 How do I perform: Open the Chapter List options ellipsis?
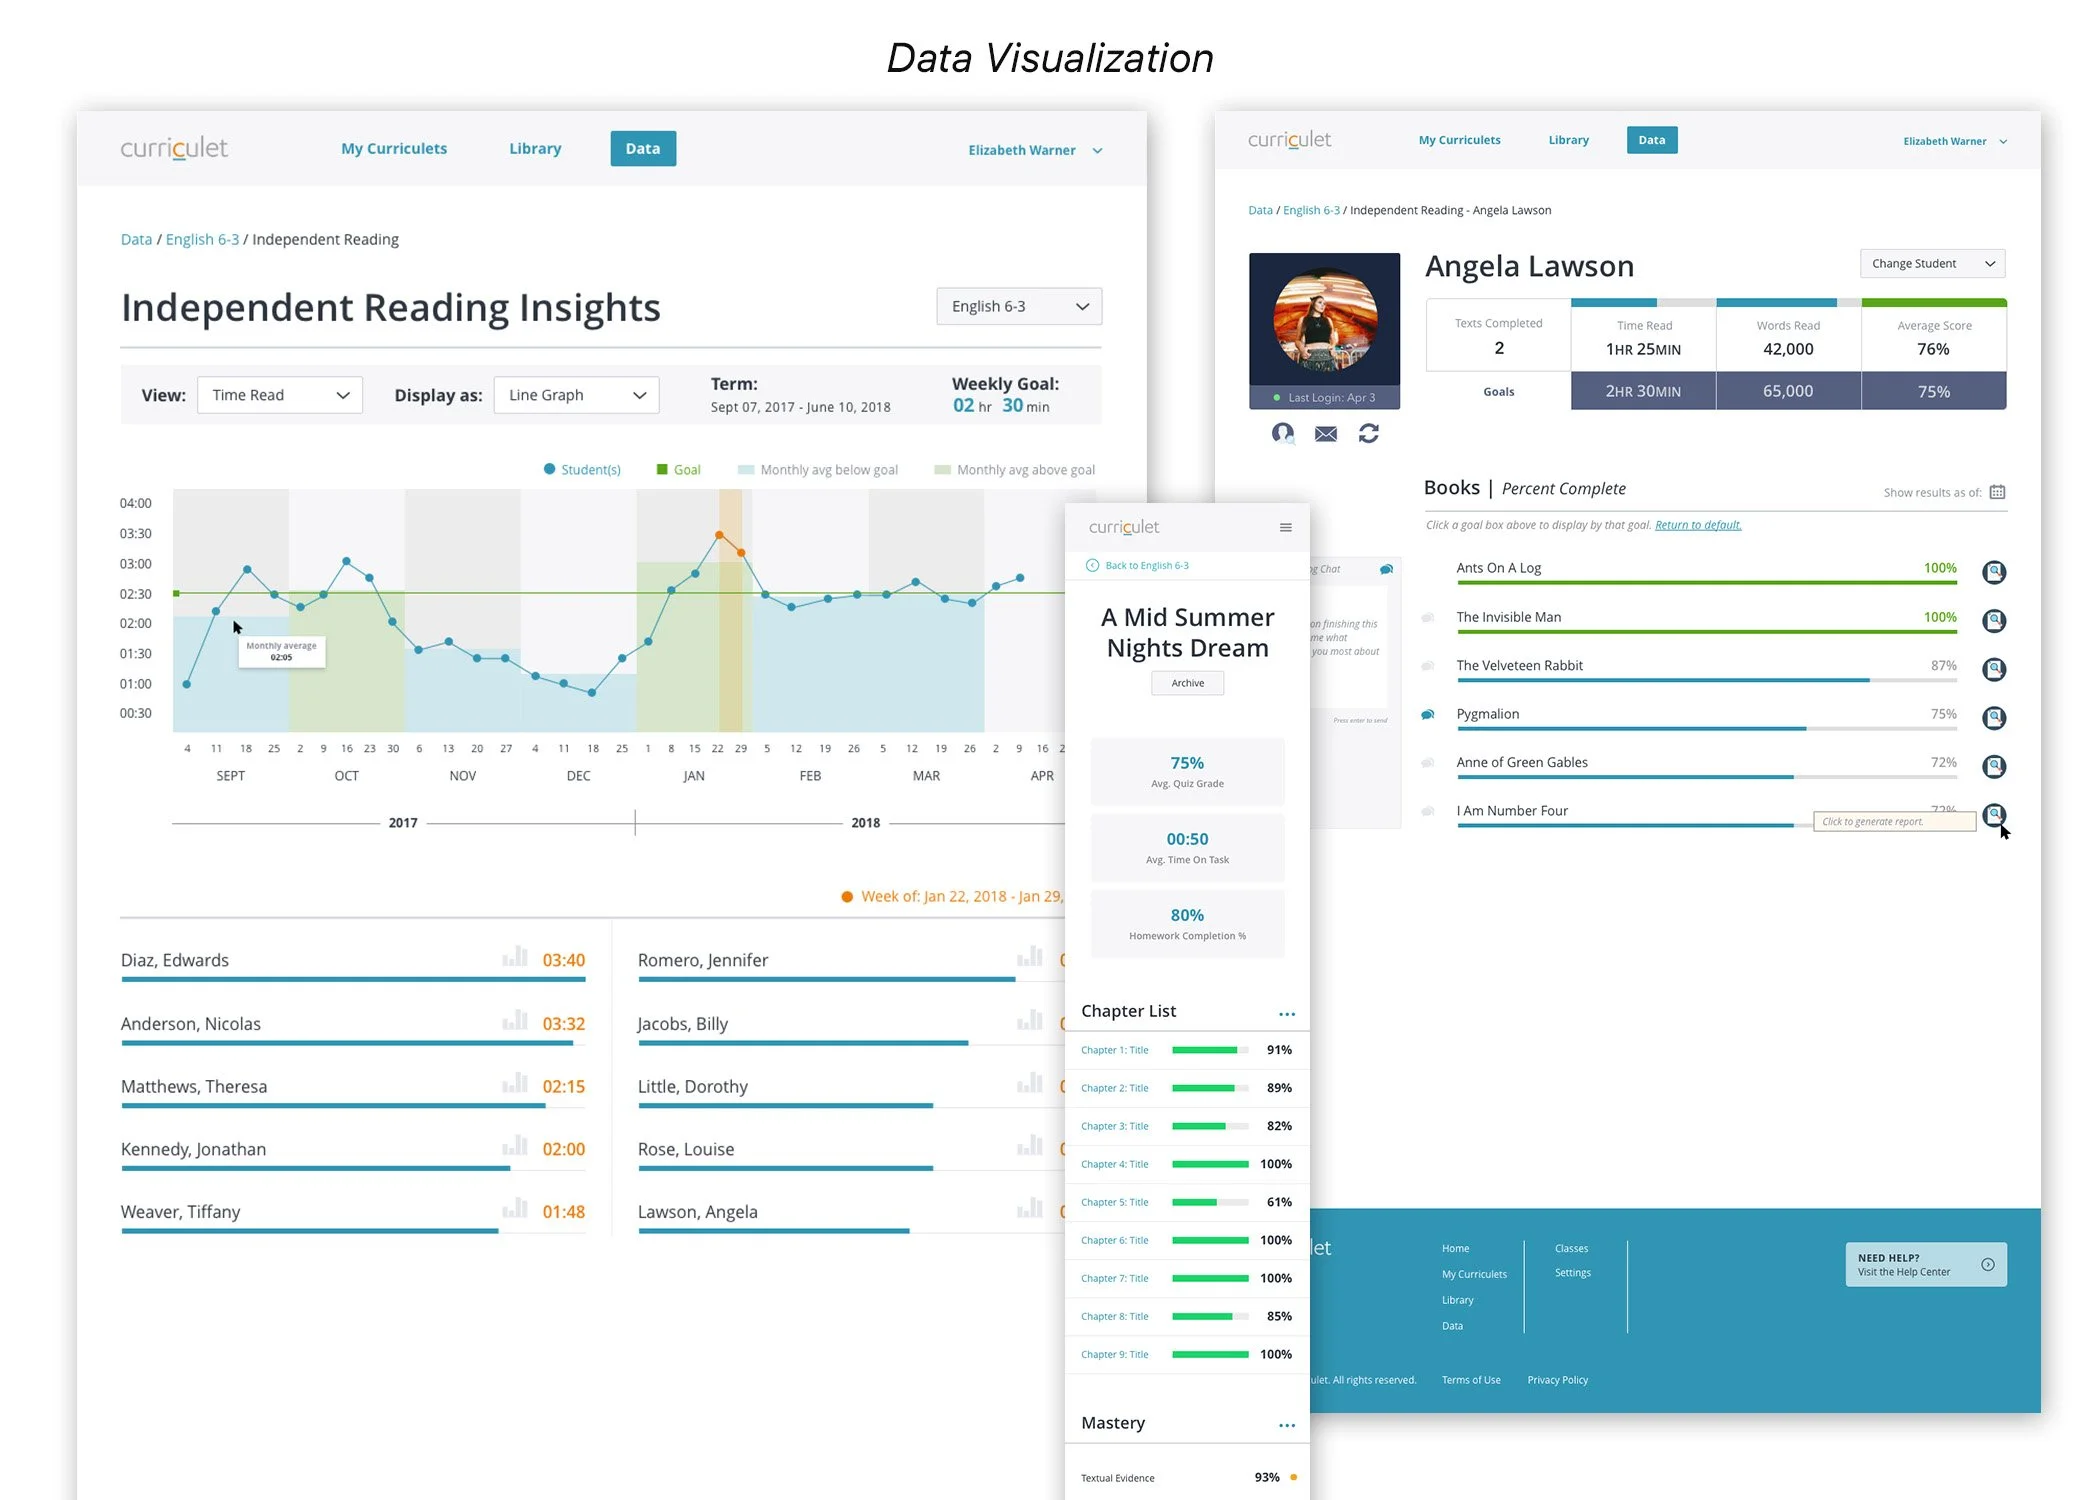click(1288, 1013)
